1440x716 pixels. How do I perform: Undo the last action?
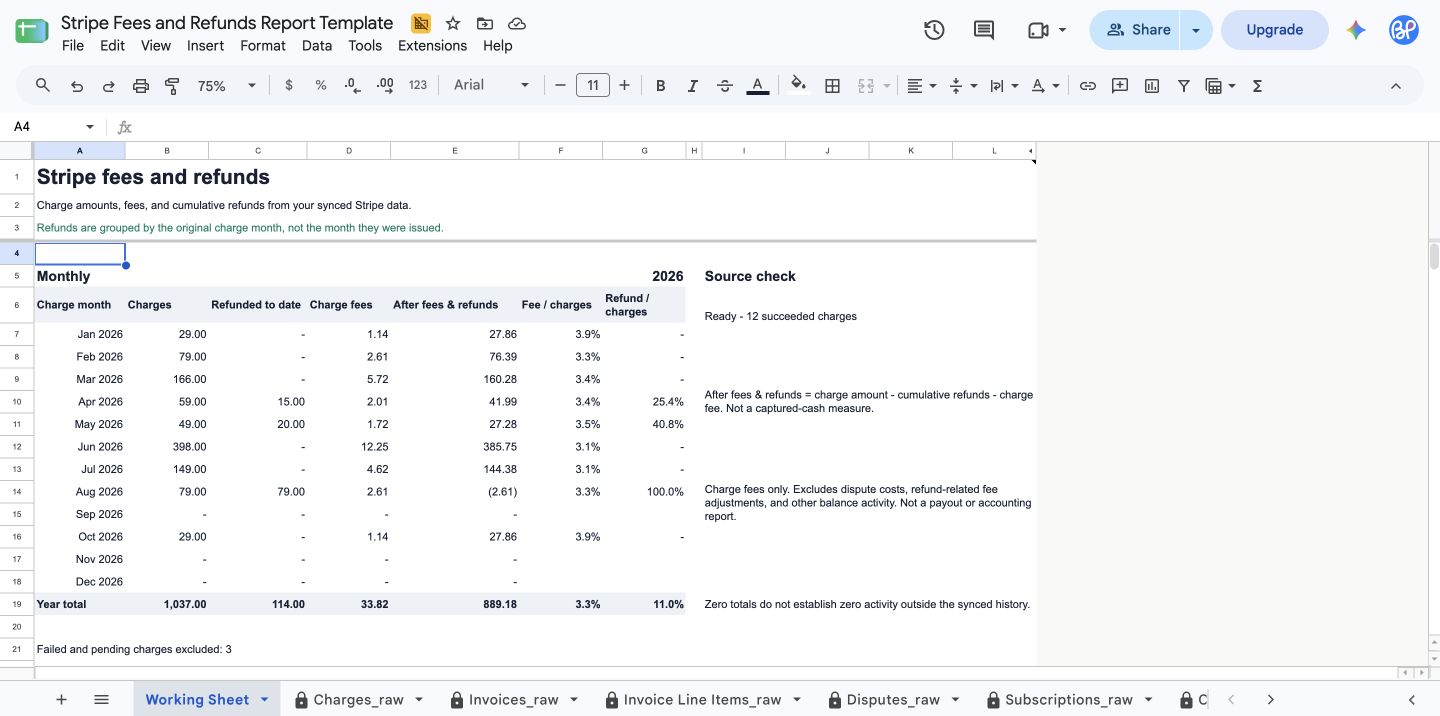(77, 86)
